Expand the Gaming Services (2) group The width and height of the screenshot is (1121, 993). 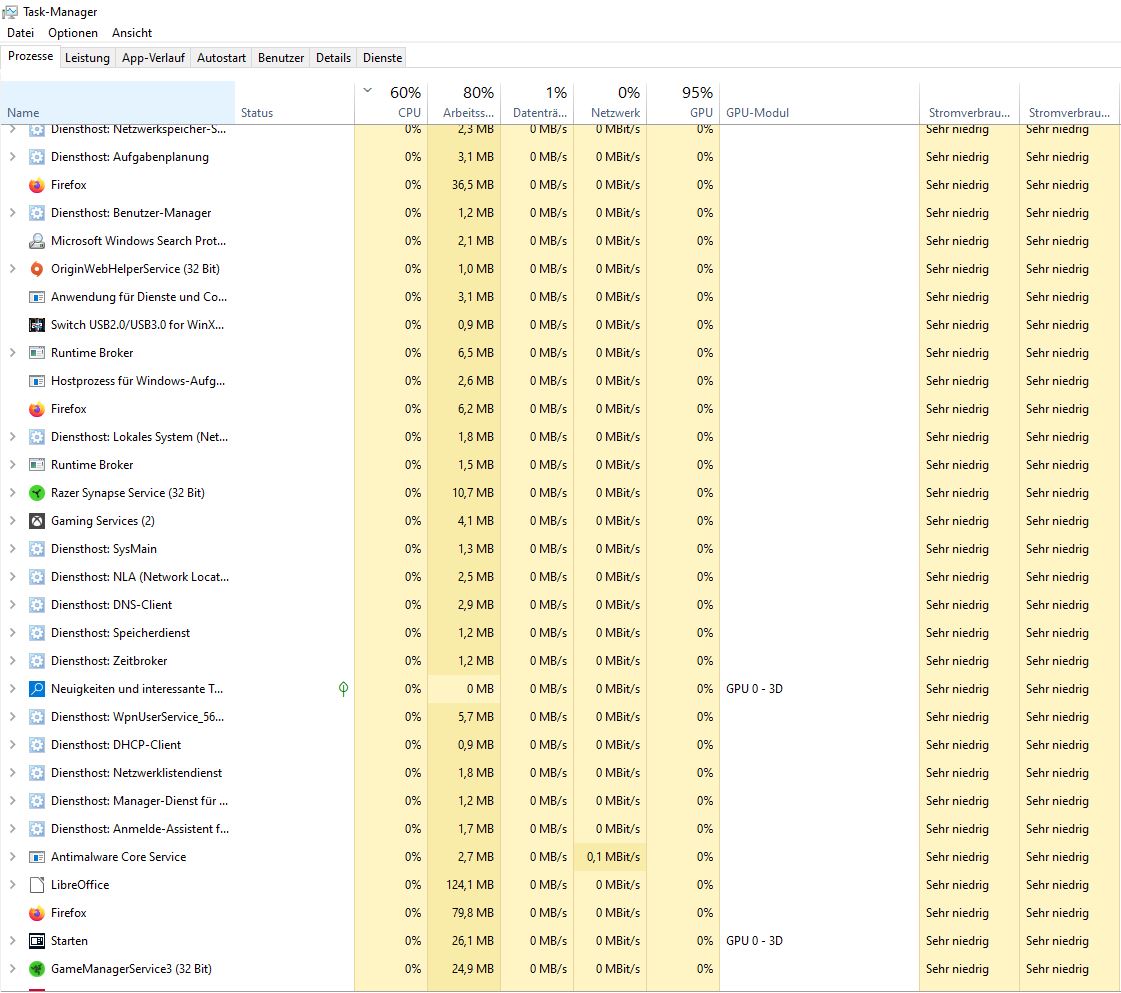(x=12, y=520)
